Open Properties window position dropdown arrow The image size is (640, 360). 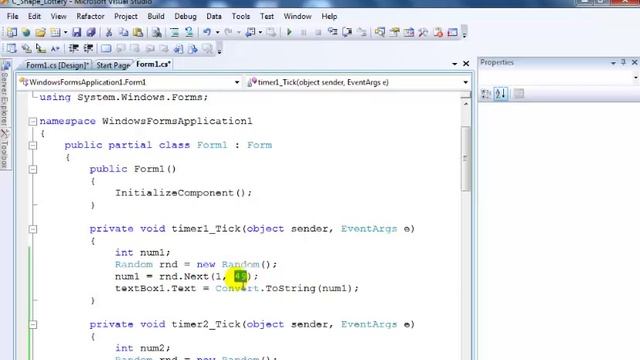[613, 63]
